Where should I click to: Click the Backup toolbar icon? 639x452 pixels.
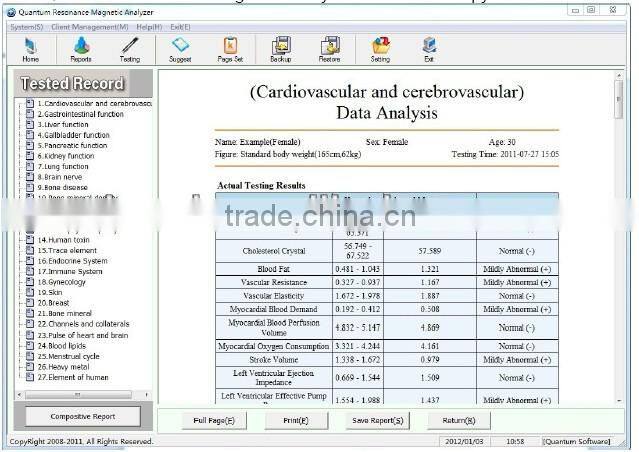point(281,49)
